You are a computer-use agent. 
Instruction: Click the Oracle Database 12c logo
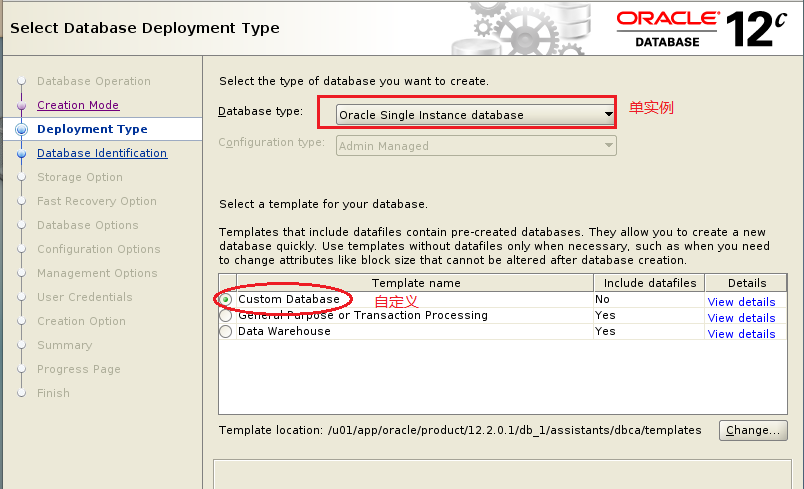click(701, 30)
